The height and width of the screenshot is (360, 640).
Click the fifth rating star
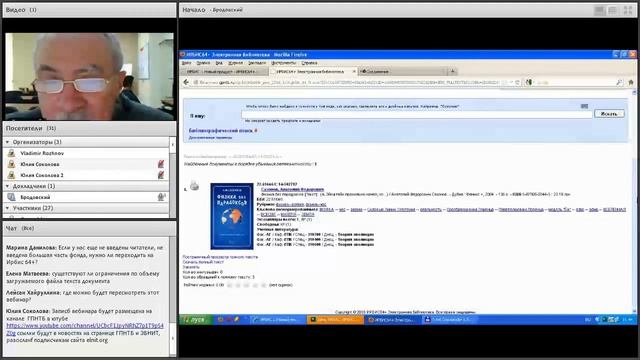[264, 285]
